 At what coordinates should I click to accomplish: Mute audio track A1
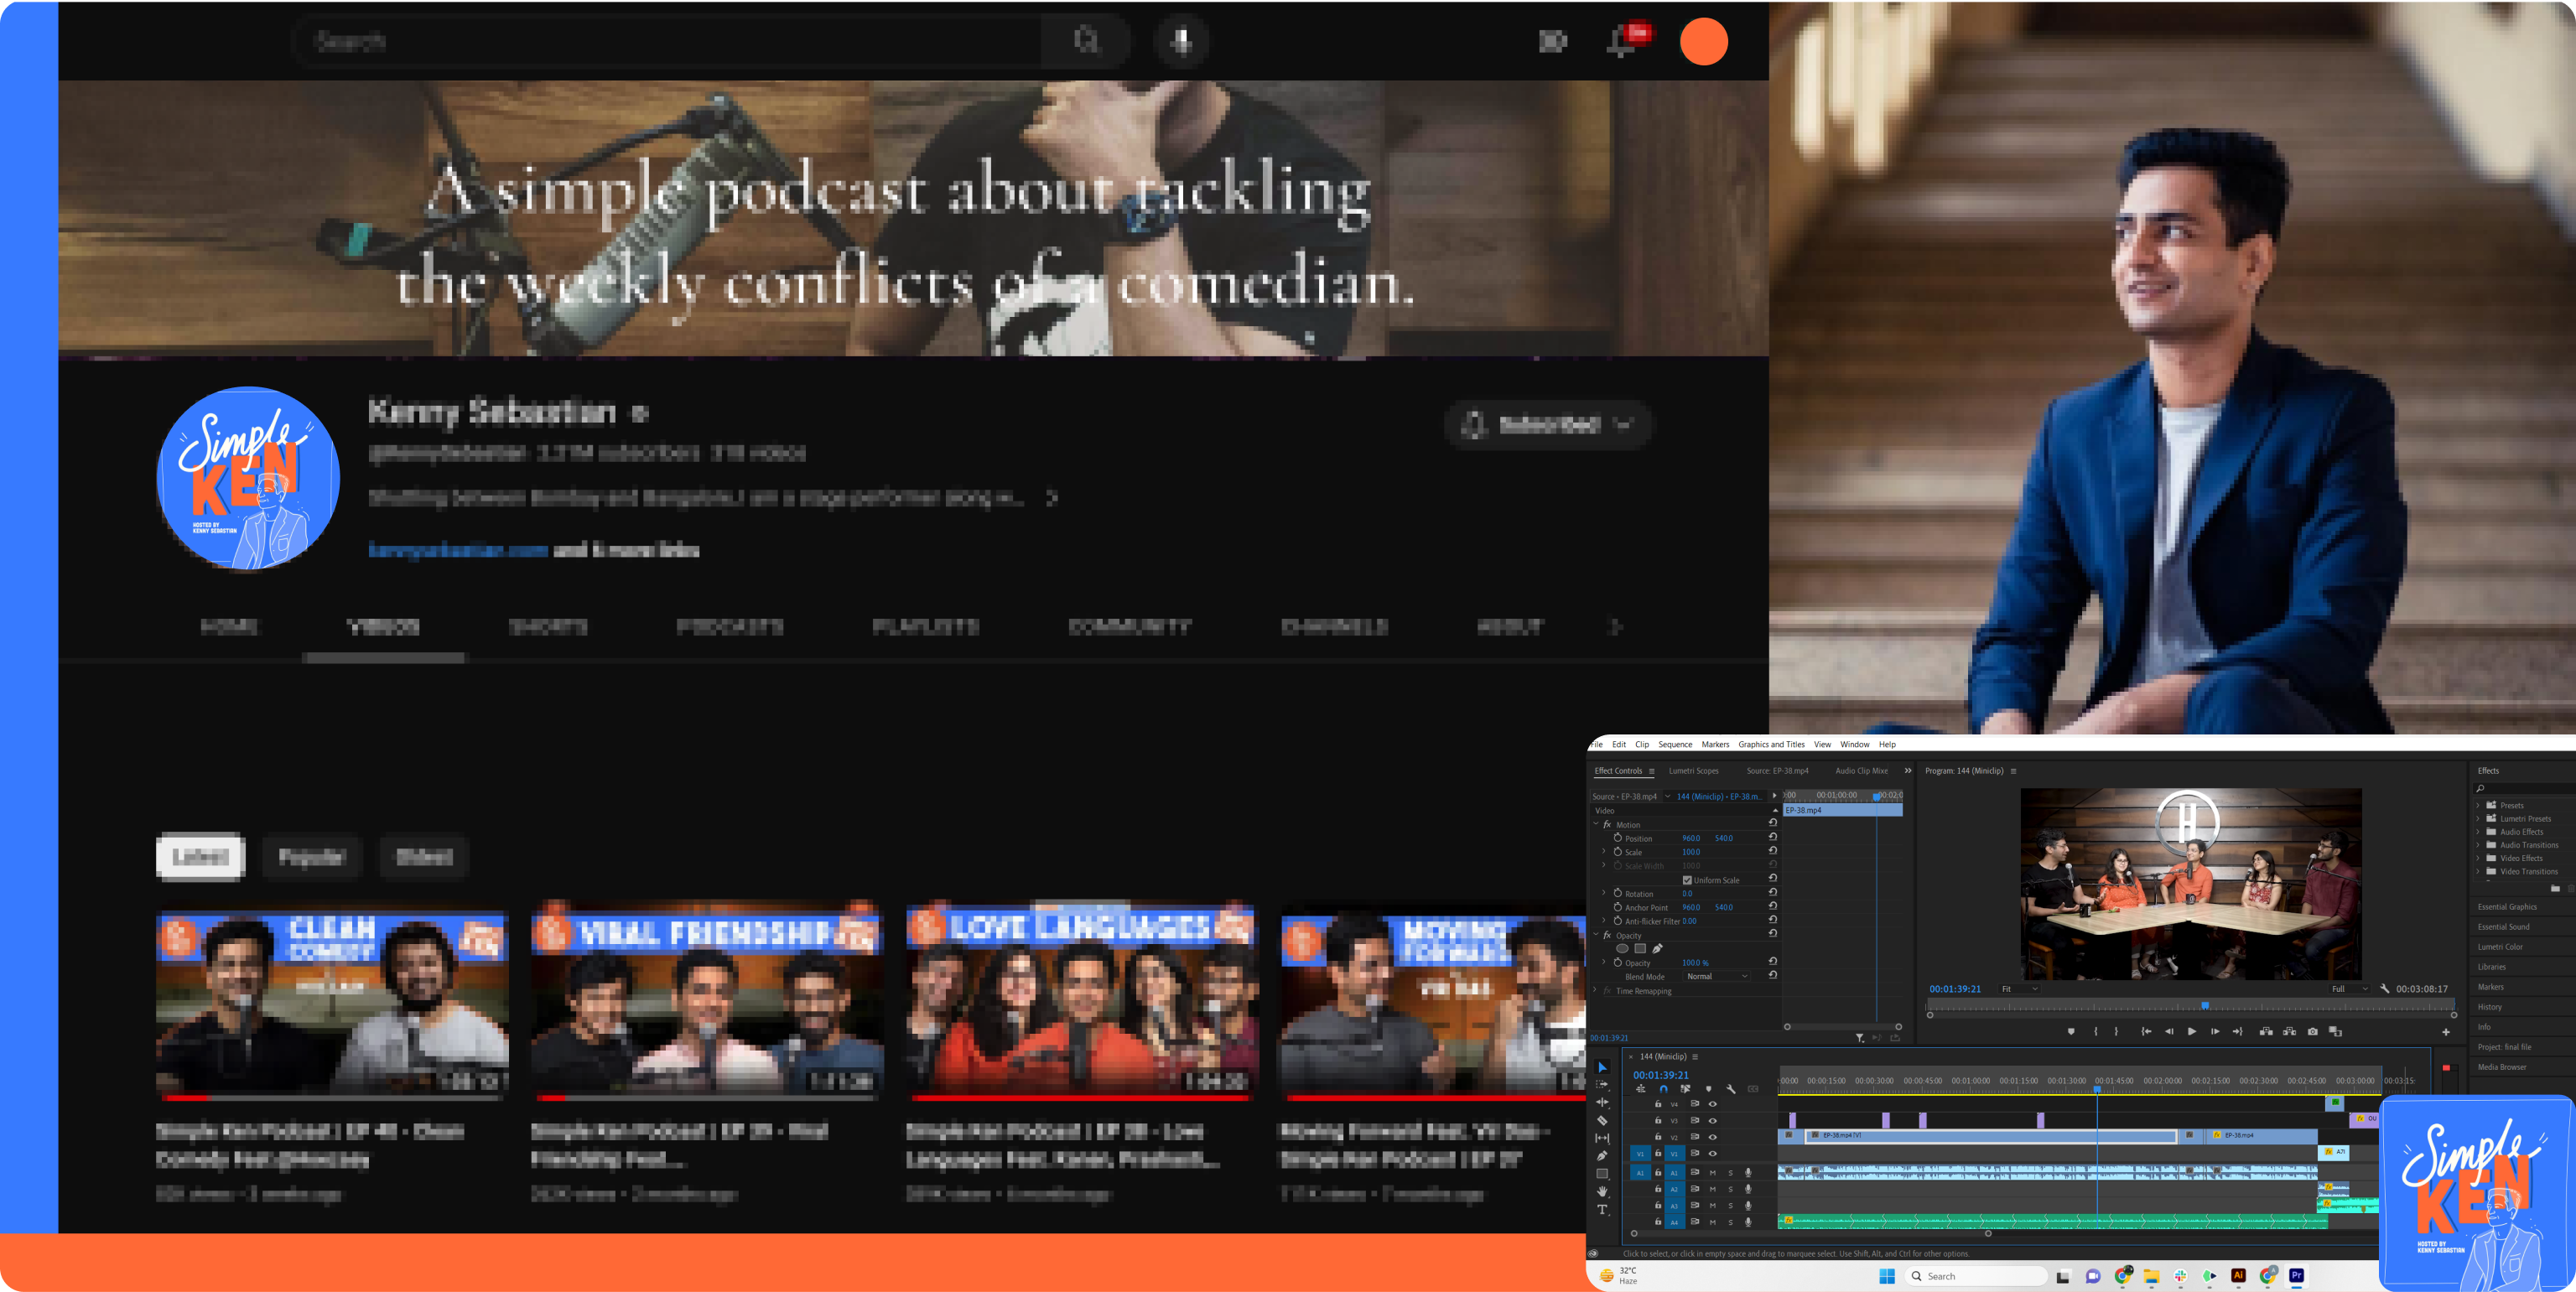pos(1712,1173)
